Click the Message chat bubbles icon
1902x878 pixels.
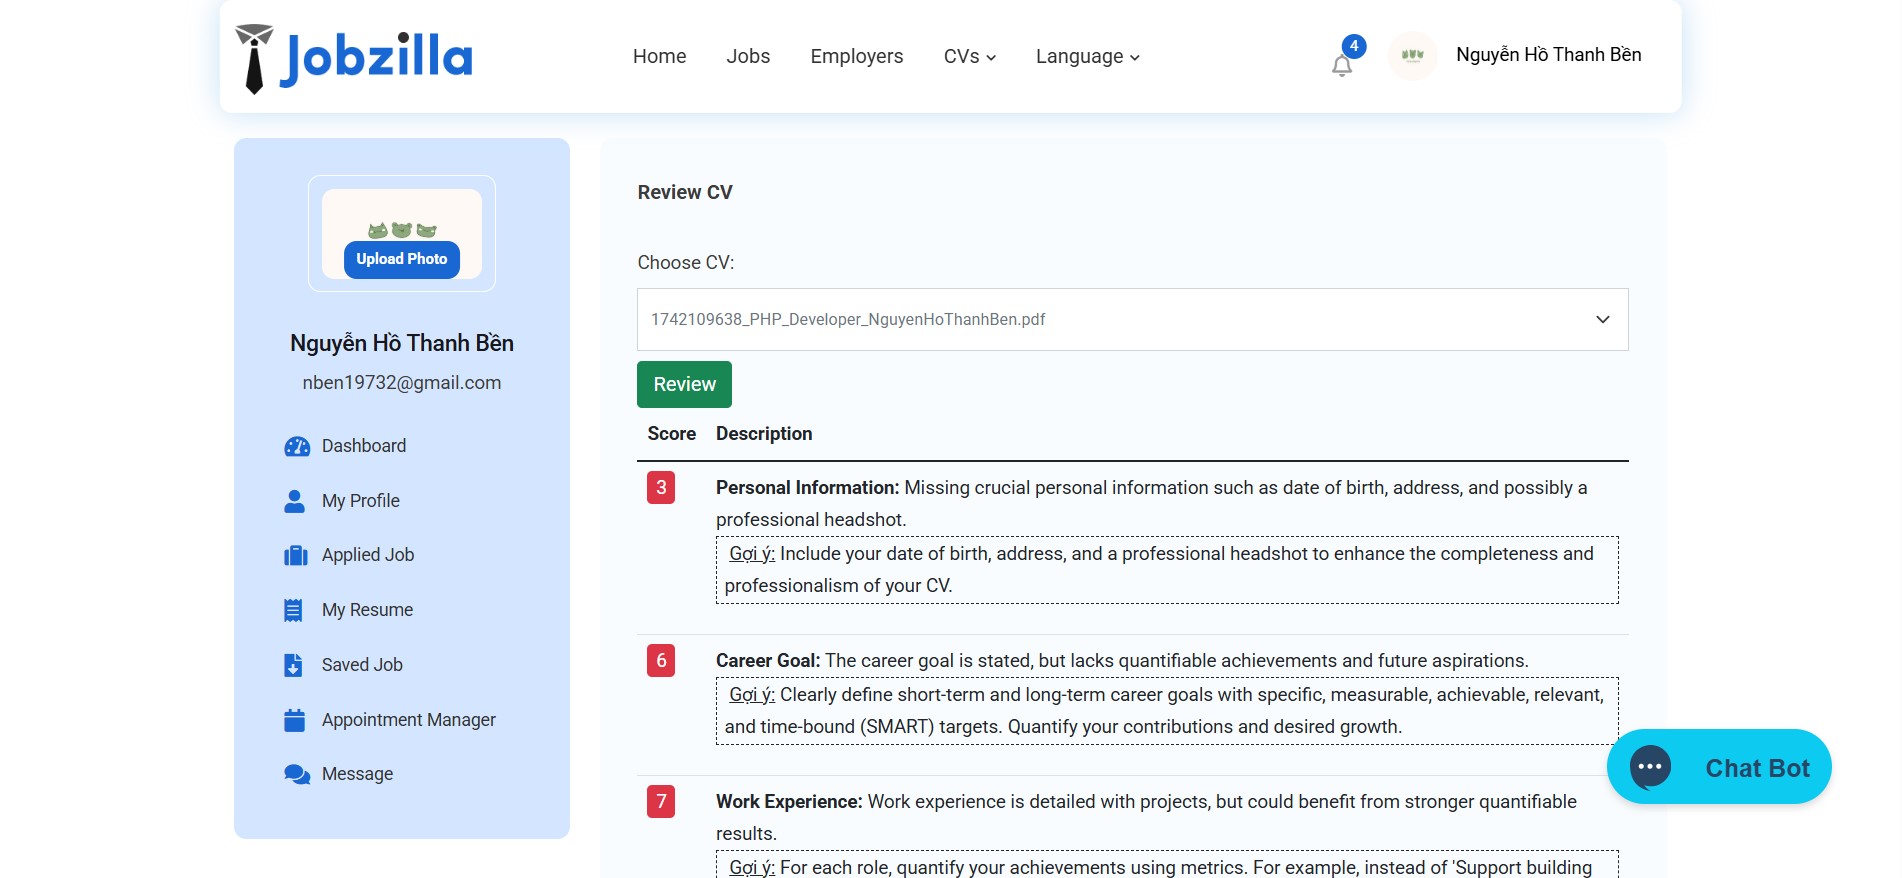(296, 774)
